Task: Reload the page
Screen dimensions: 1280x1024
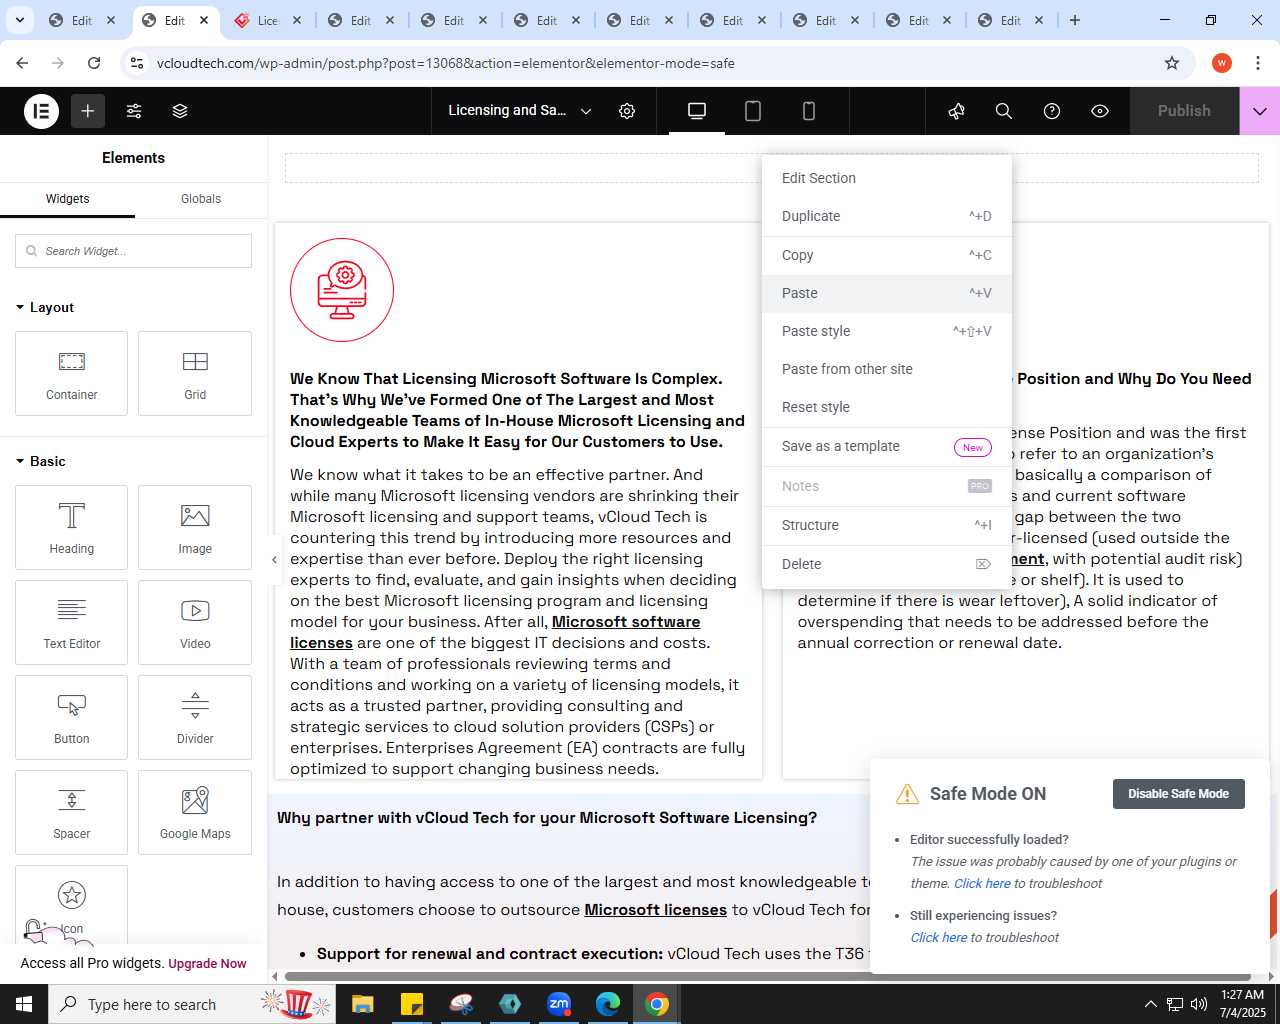Action: (x=94, y=63)
